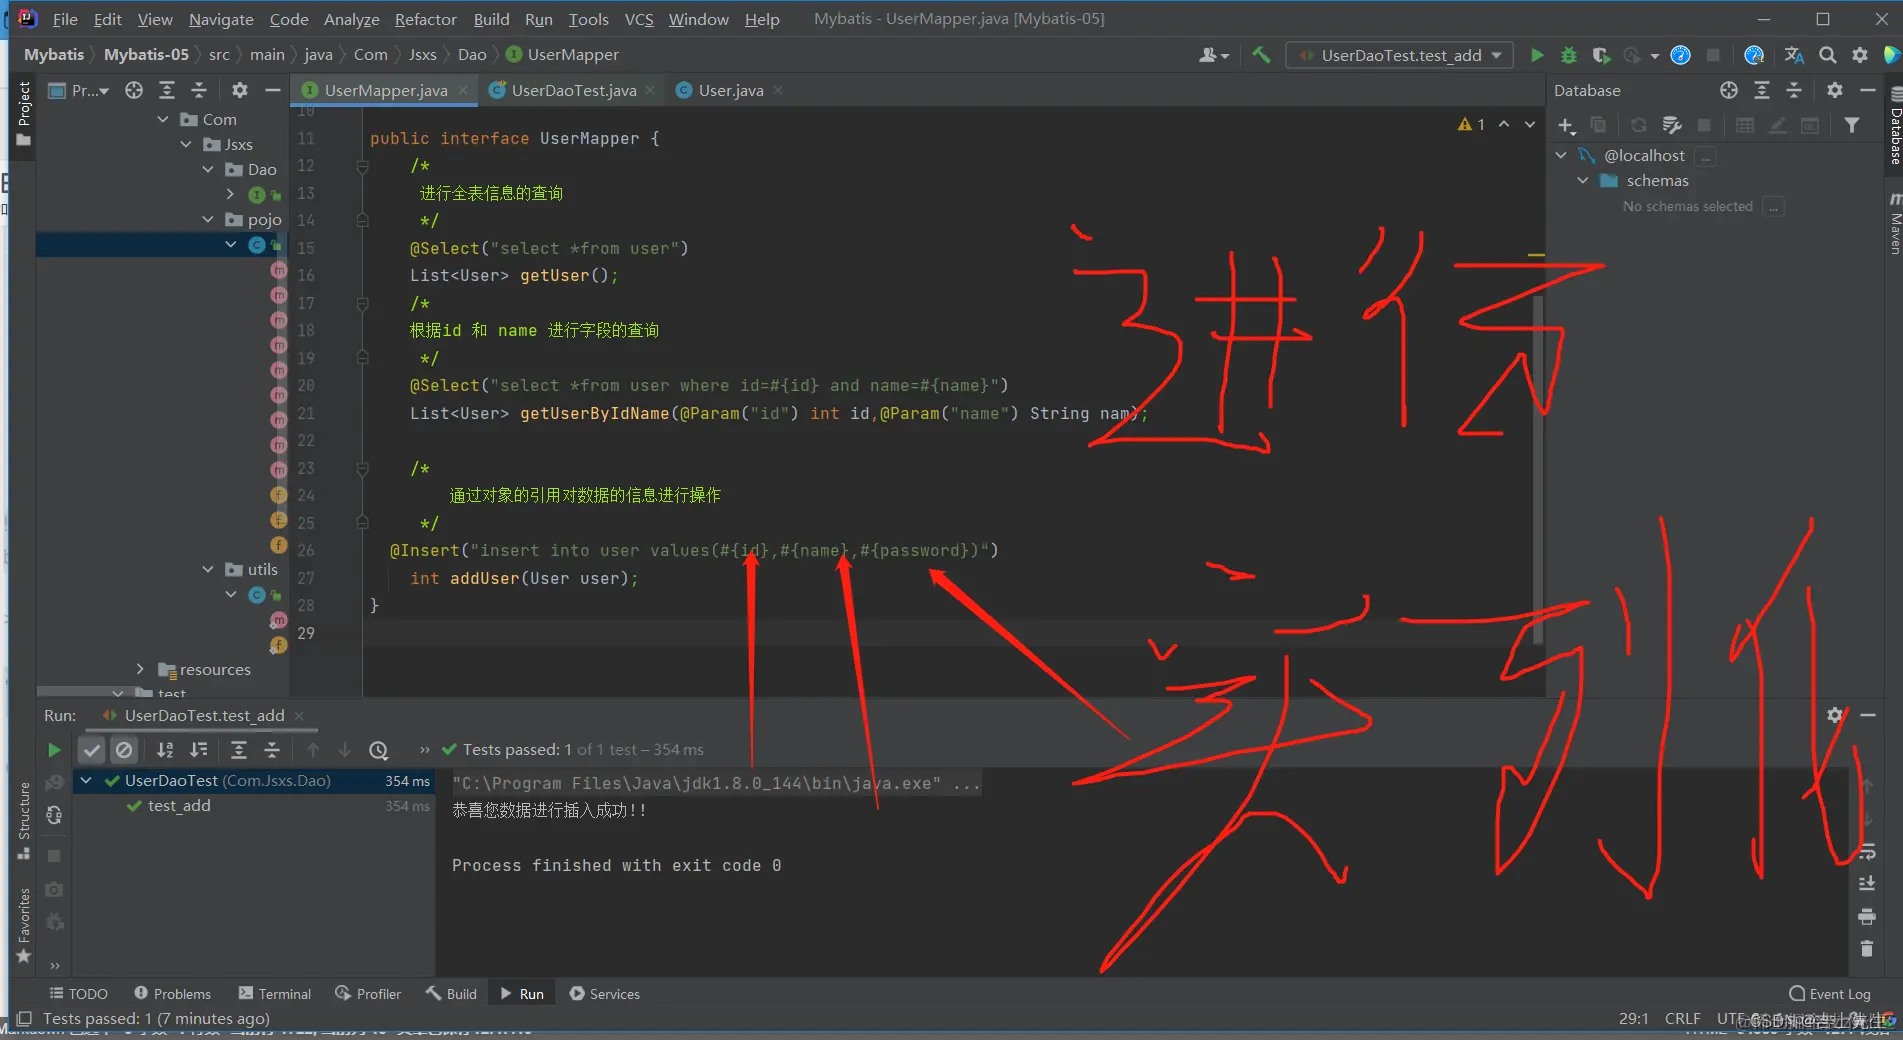Toggle 'Show Passed' filter in test results
The height and width of the screenshot is (1040, 1903).
click(x=92, y=750)
